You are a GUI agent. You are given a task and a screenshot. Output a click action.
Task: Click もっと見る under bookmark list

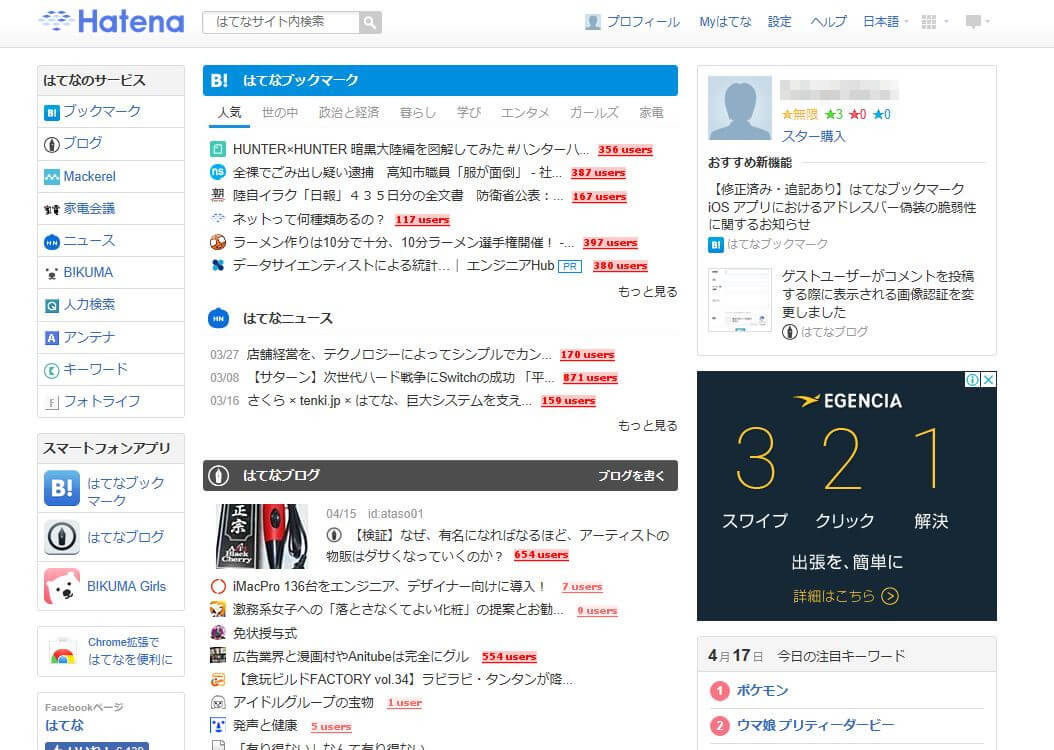(x=647, y=292)
